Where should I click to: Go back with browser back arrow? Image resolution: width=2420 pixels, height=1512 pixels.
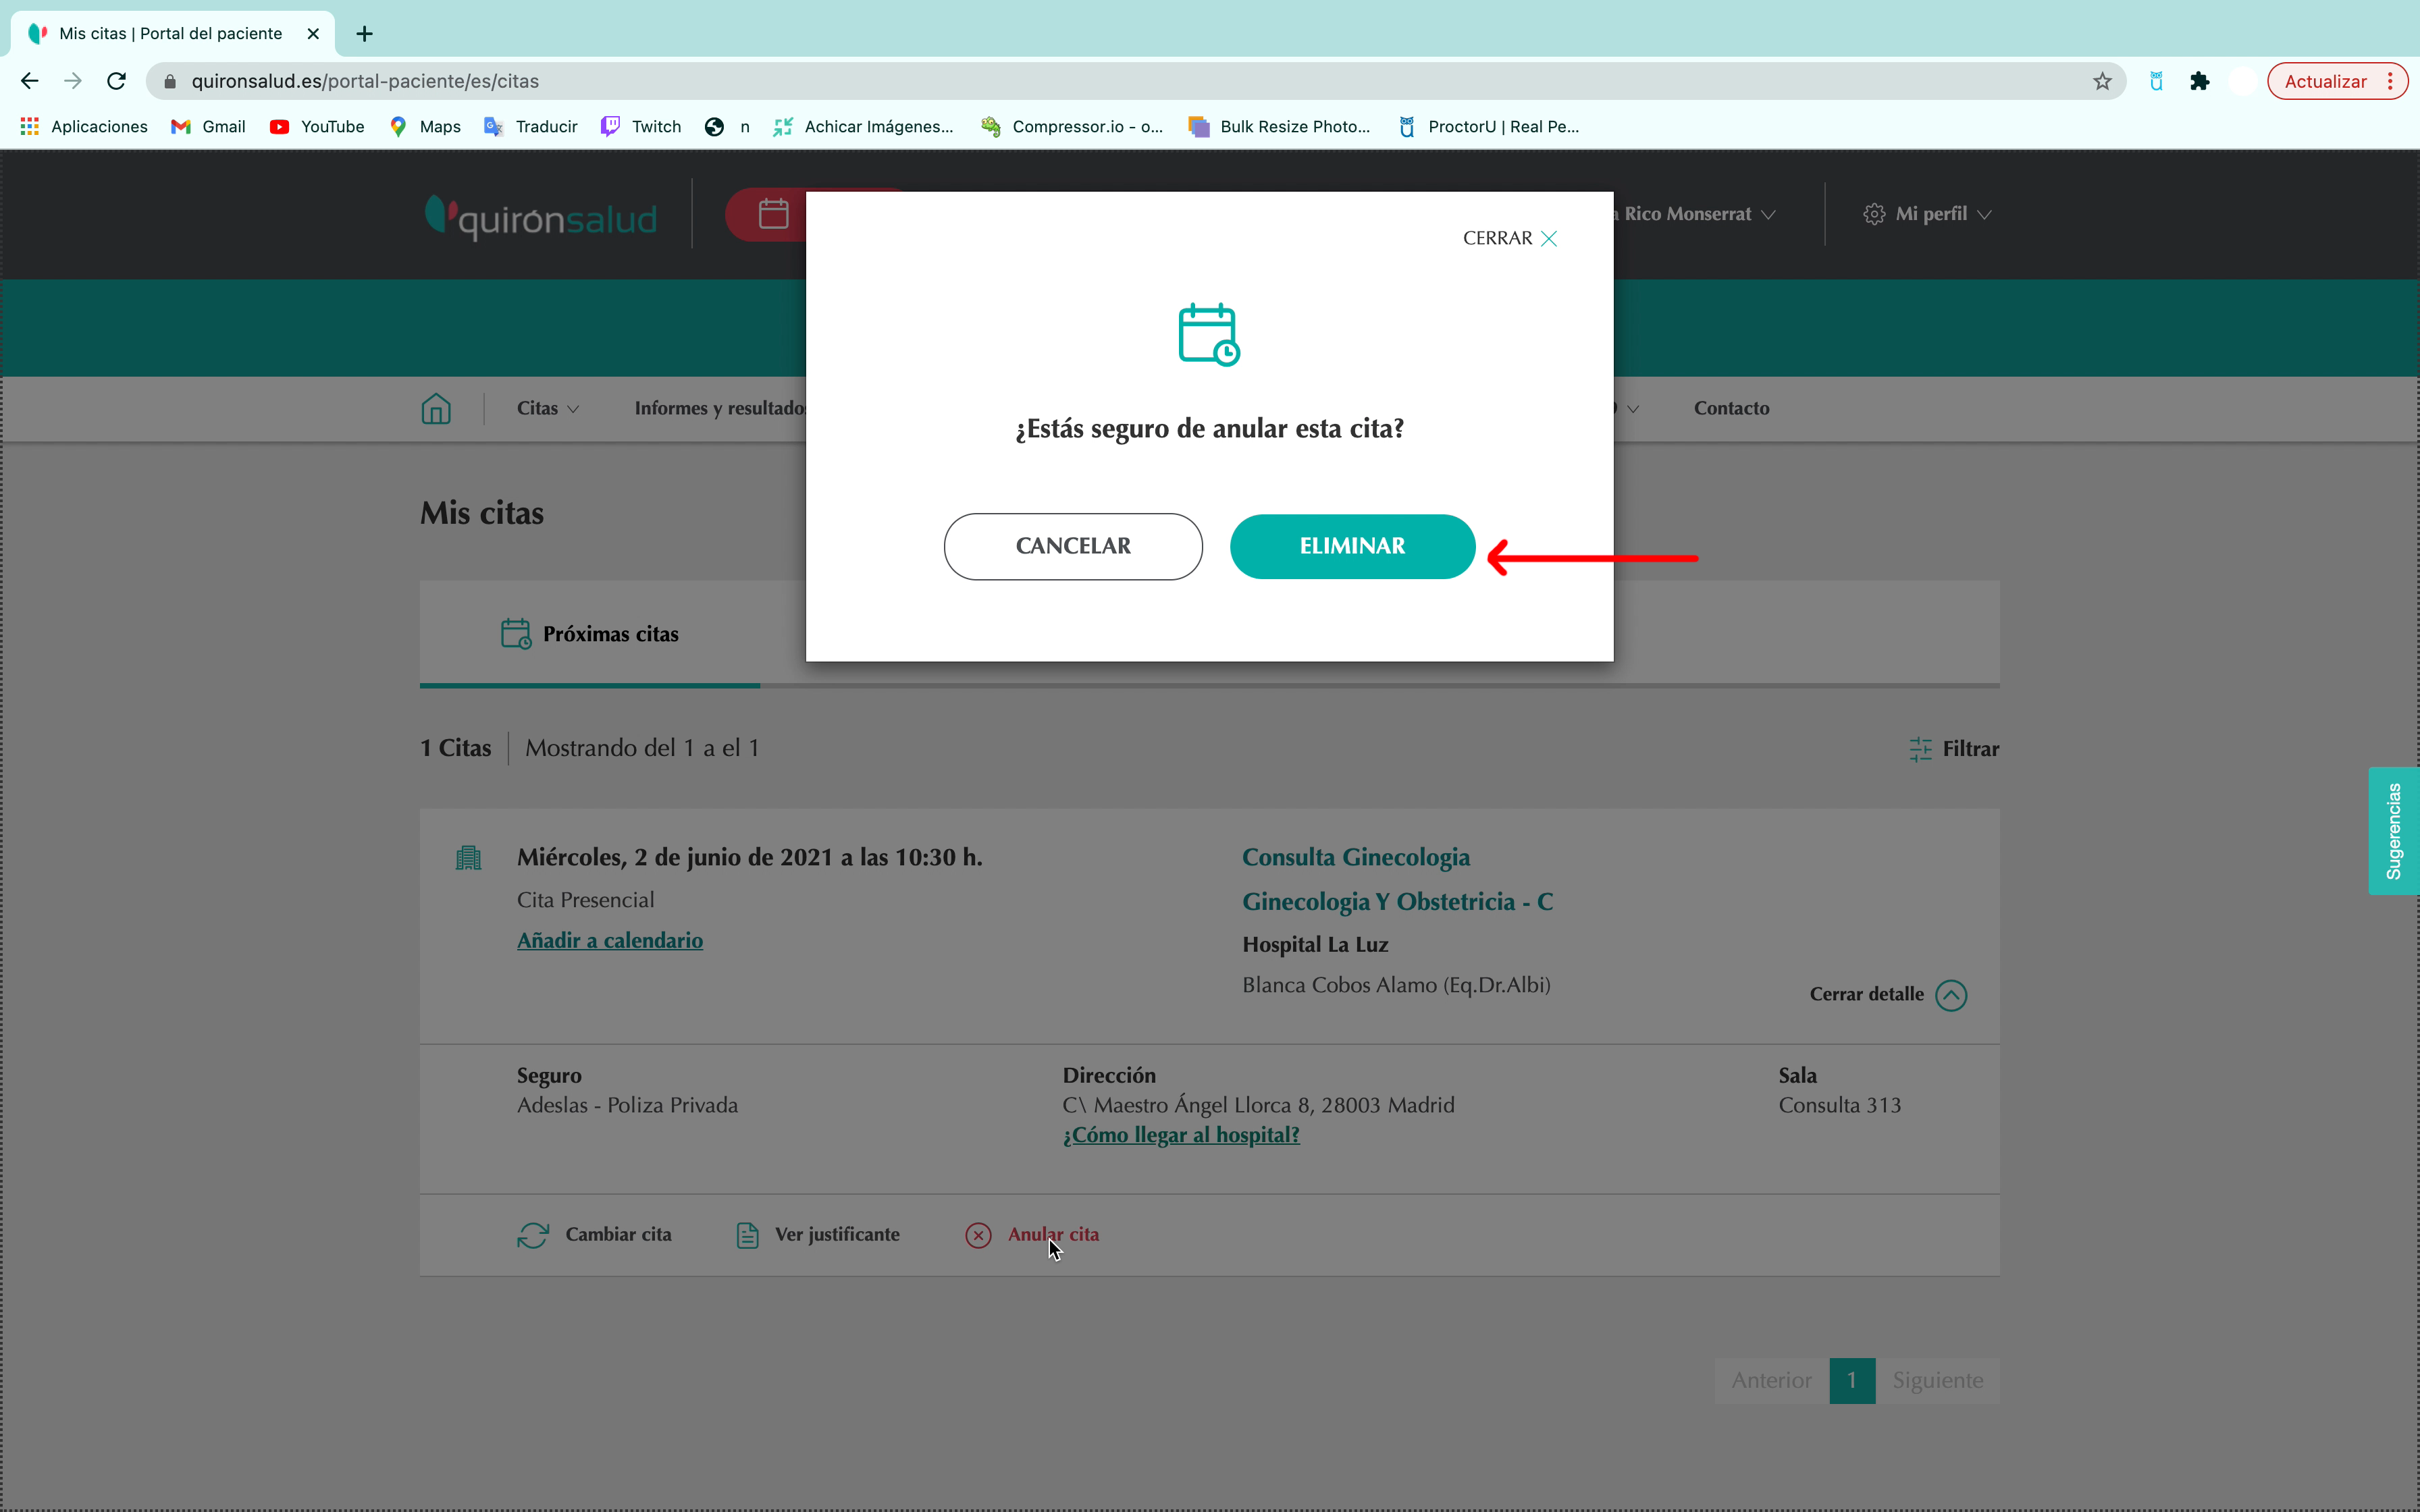tap(29, 81)
